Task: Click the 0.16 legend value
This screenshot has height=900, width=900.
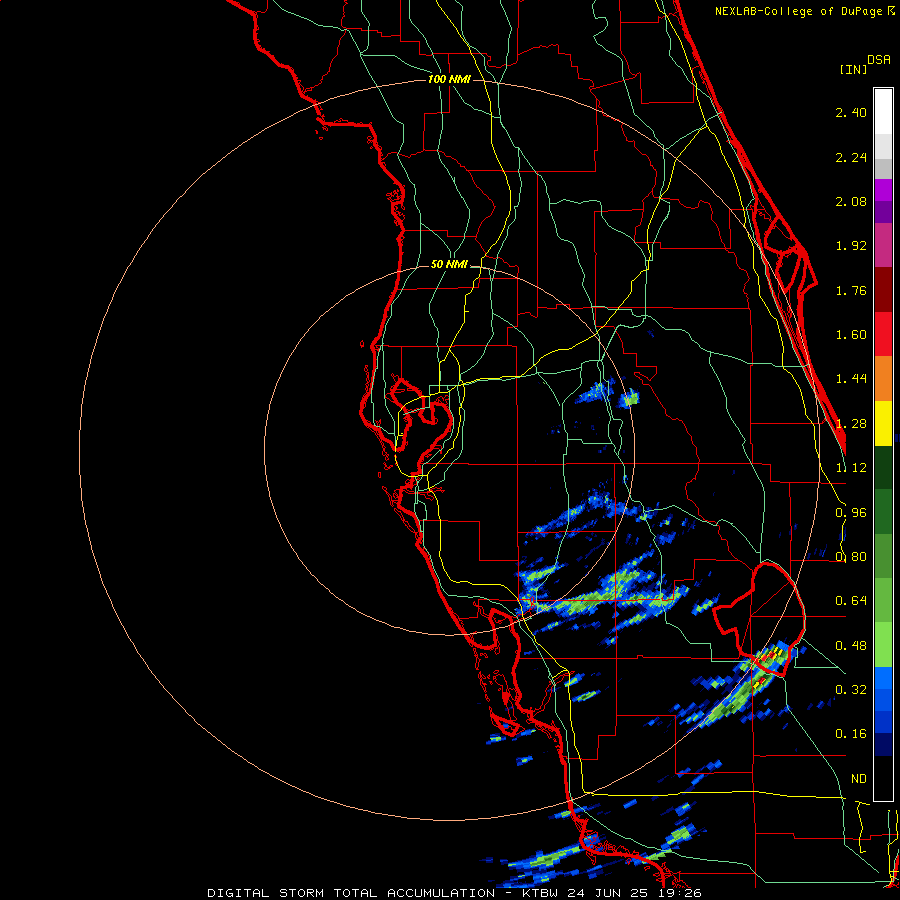Action: coord(851,734)
